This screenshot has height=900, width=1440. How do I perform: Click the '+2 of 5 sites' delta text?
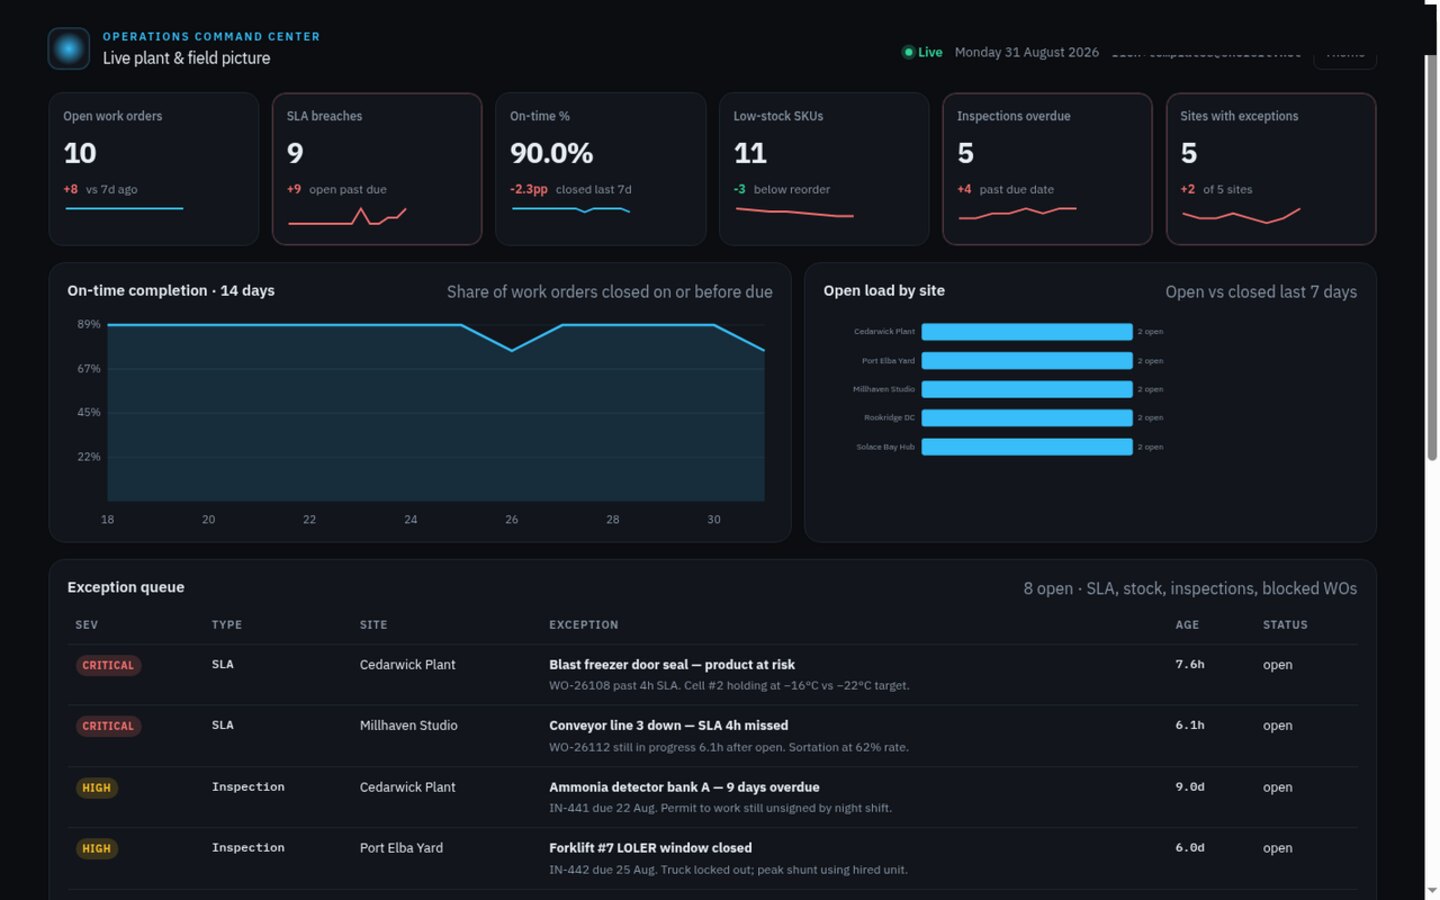pos(1216,189)
